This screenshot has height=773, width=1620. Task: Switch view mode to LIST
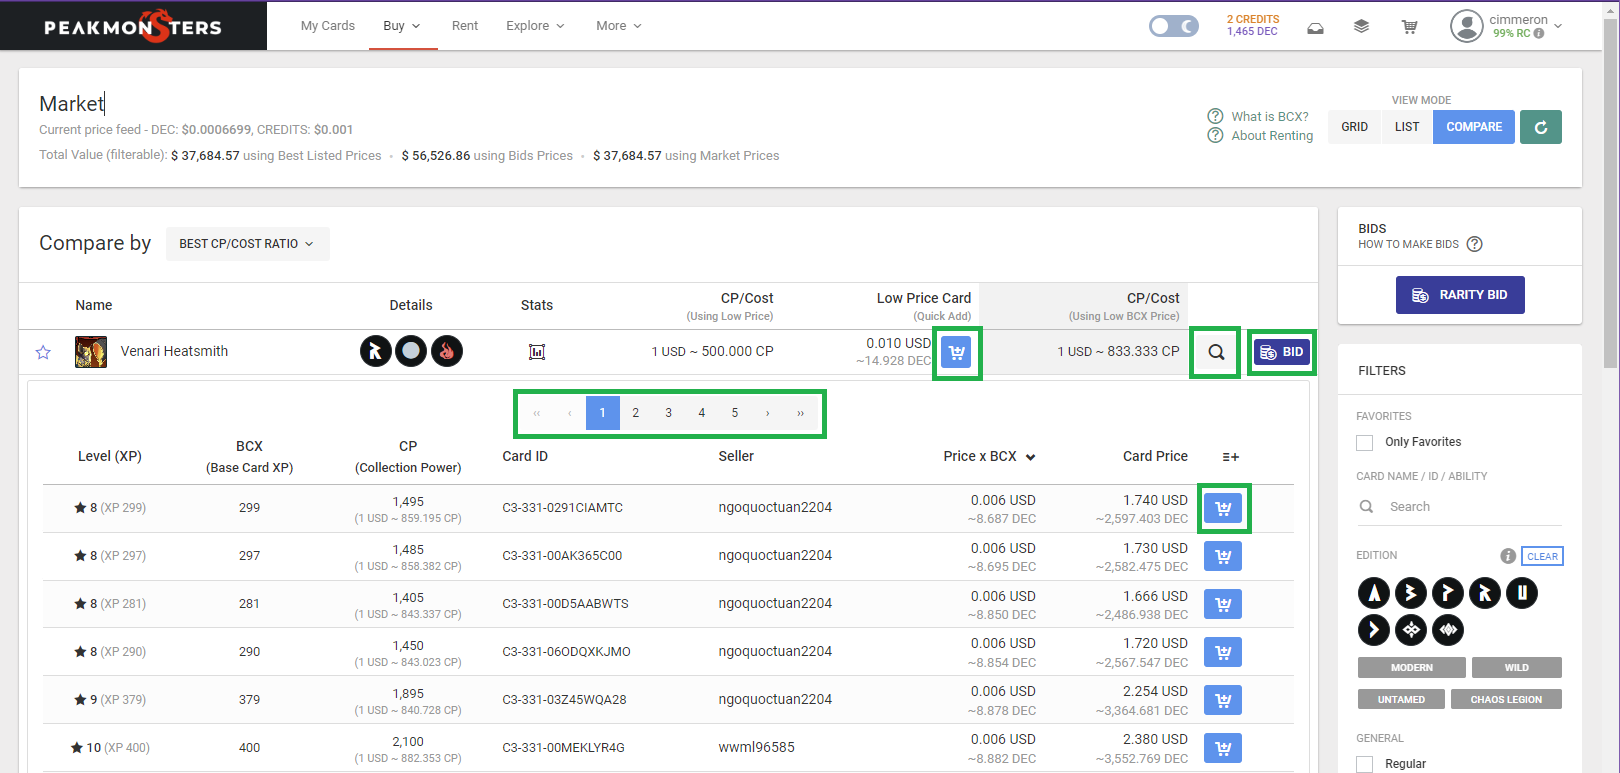[x=1407, y=127]
